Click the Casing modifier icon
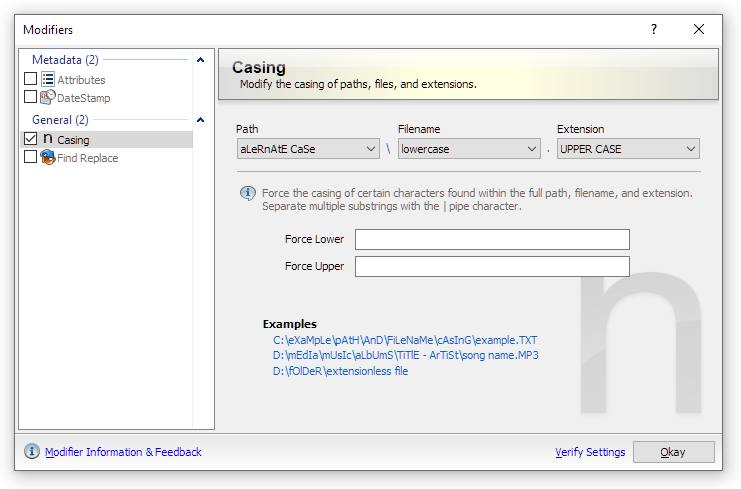 point(47,140)
